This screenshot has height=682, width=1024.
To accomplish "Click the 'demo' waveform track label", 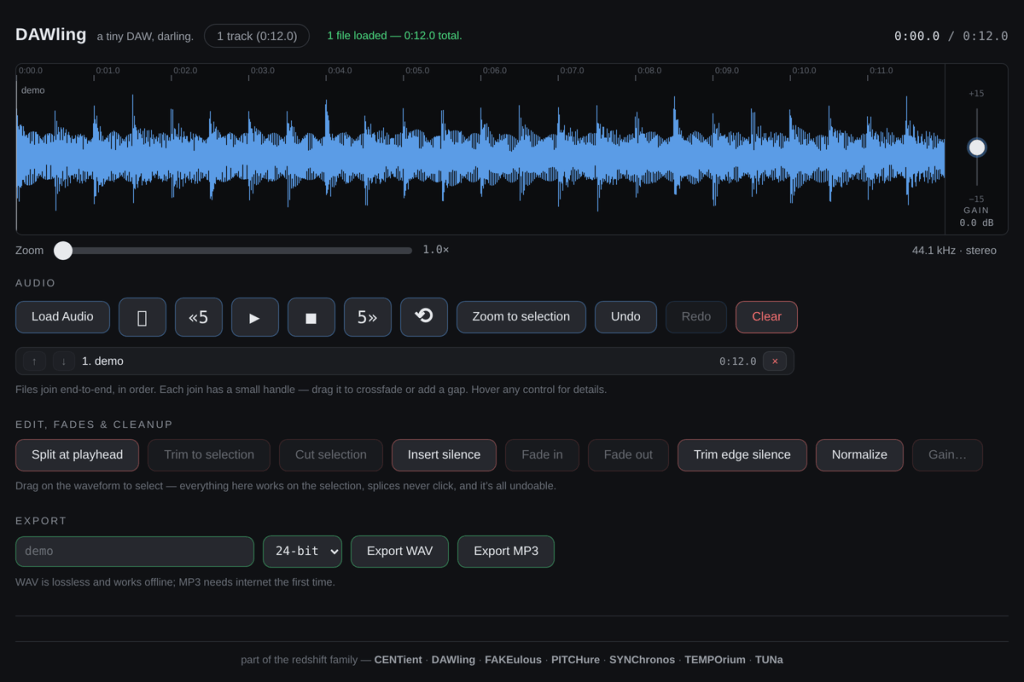I will pos(33,90).
